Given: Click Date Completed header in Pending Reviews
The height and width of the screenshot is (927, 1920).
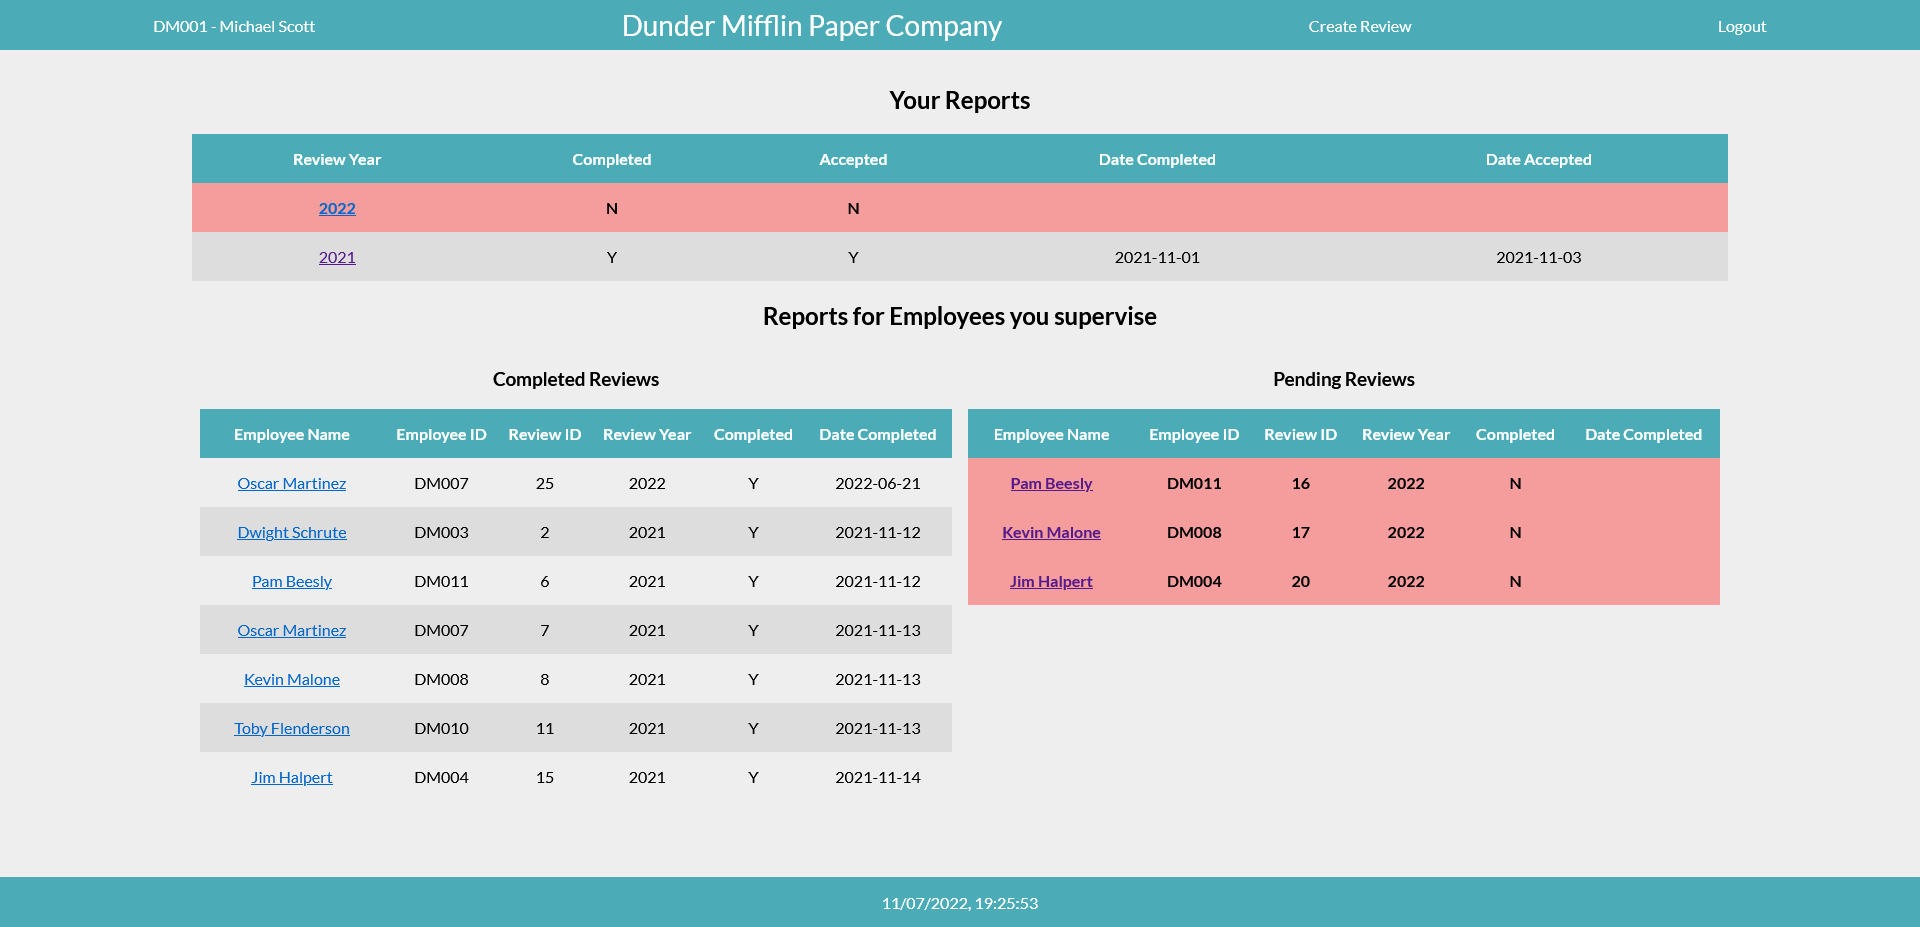Looking at the screenshot, I should click(1643, 434).
